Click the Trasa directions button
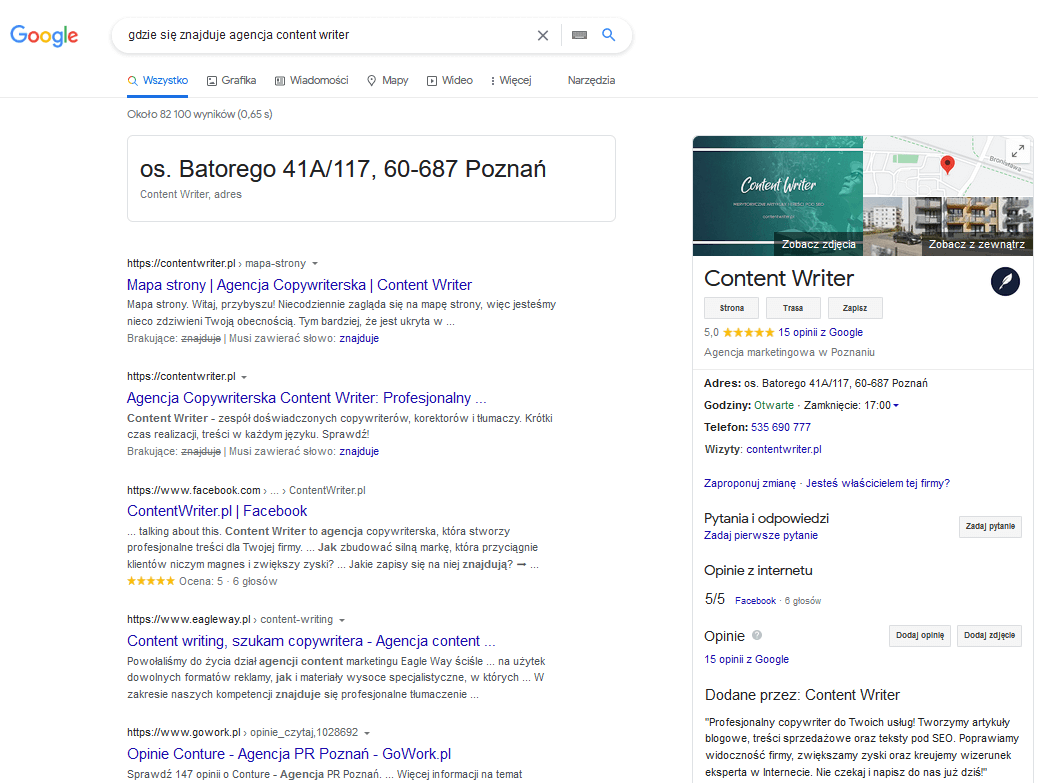The image size is (1038, 783). [x=793, y=308]
